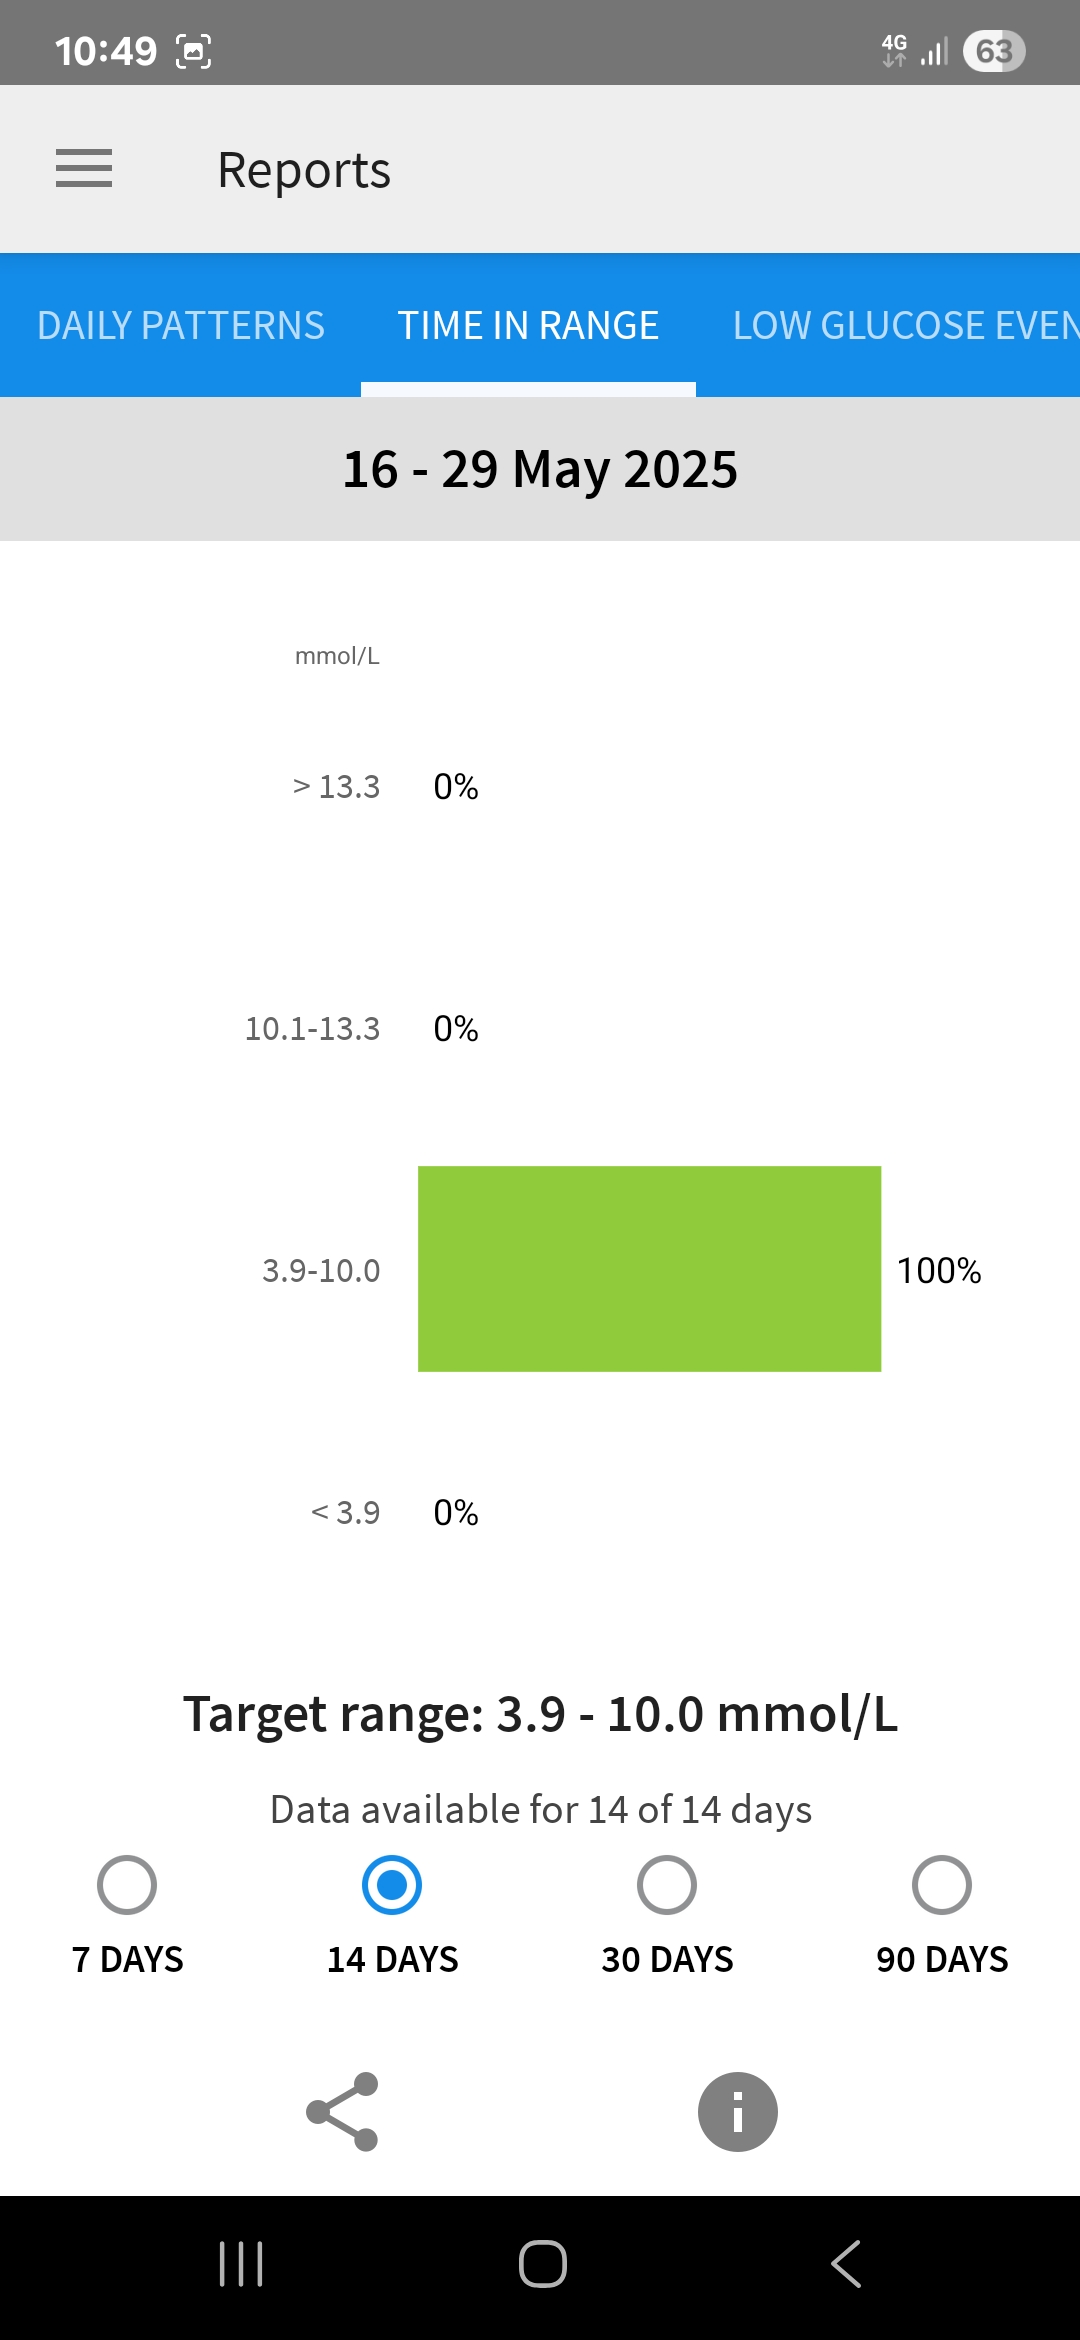
Task: Tap the 16 - 29 May 2025 date header
Action: click(x=540, y=469)
